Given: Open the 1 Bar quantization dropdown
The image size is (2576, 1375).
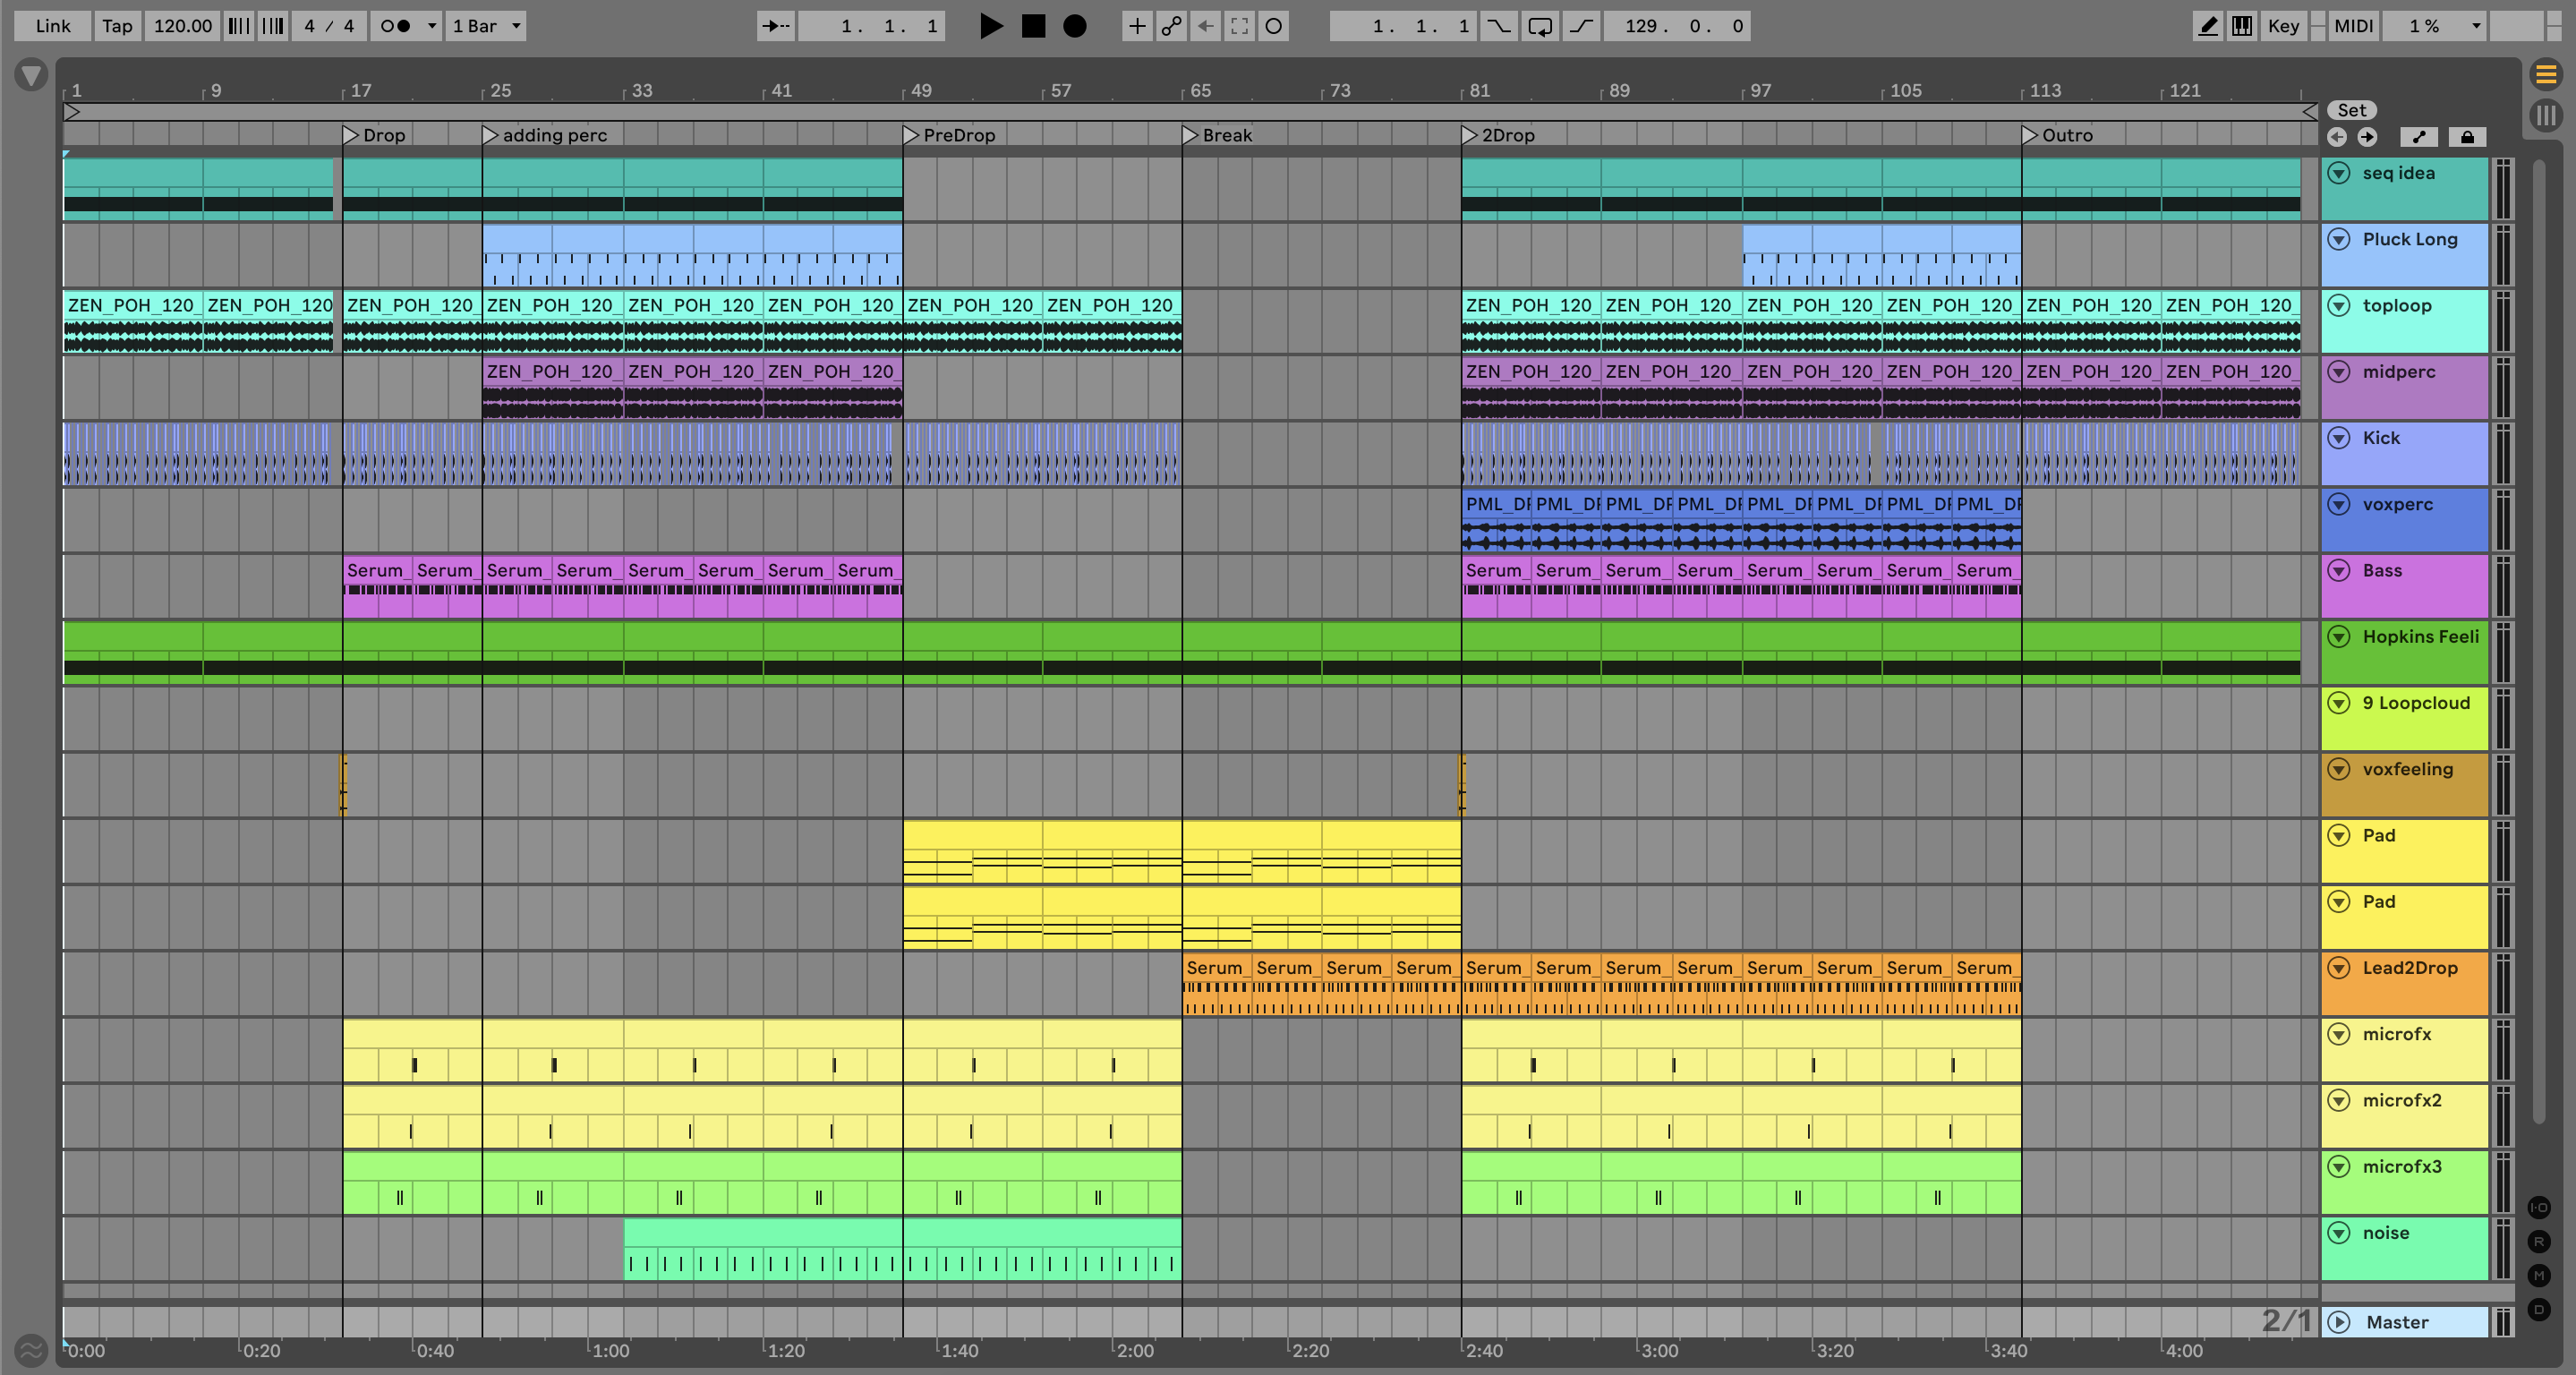Looking at the screenshot, I should coord(486,26).
